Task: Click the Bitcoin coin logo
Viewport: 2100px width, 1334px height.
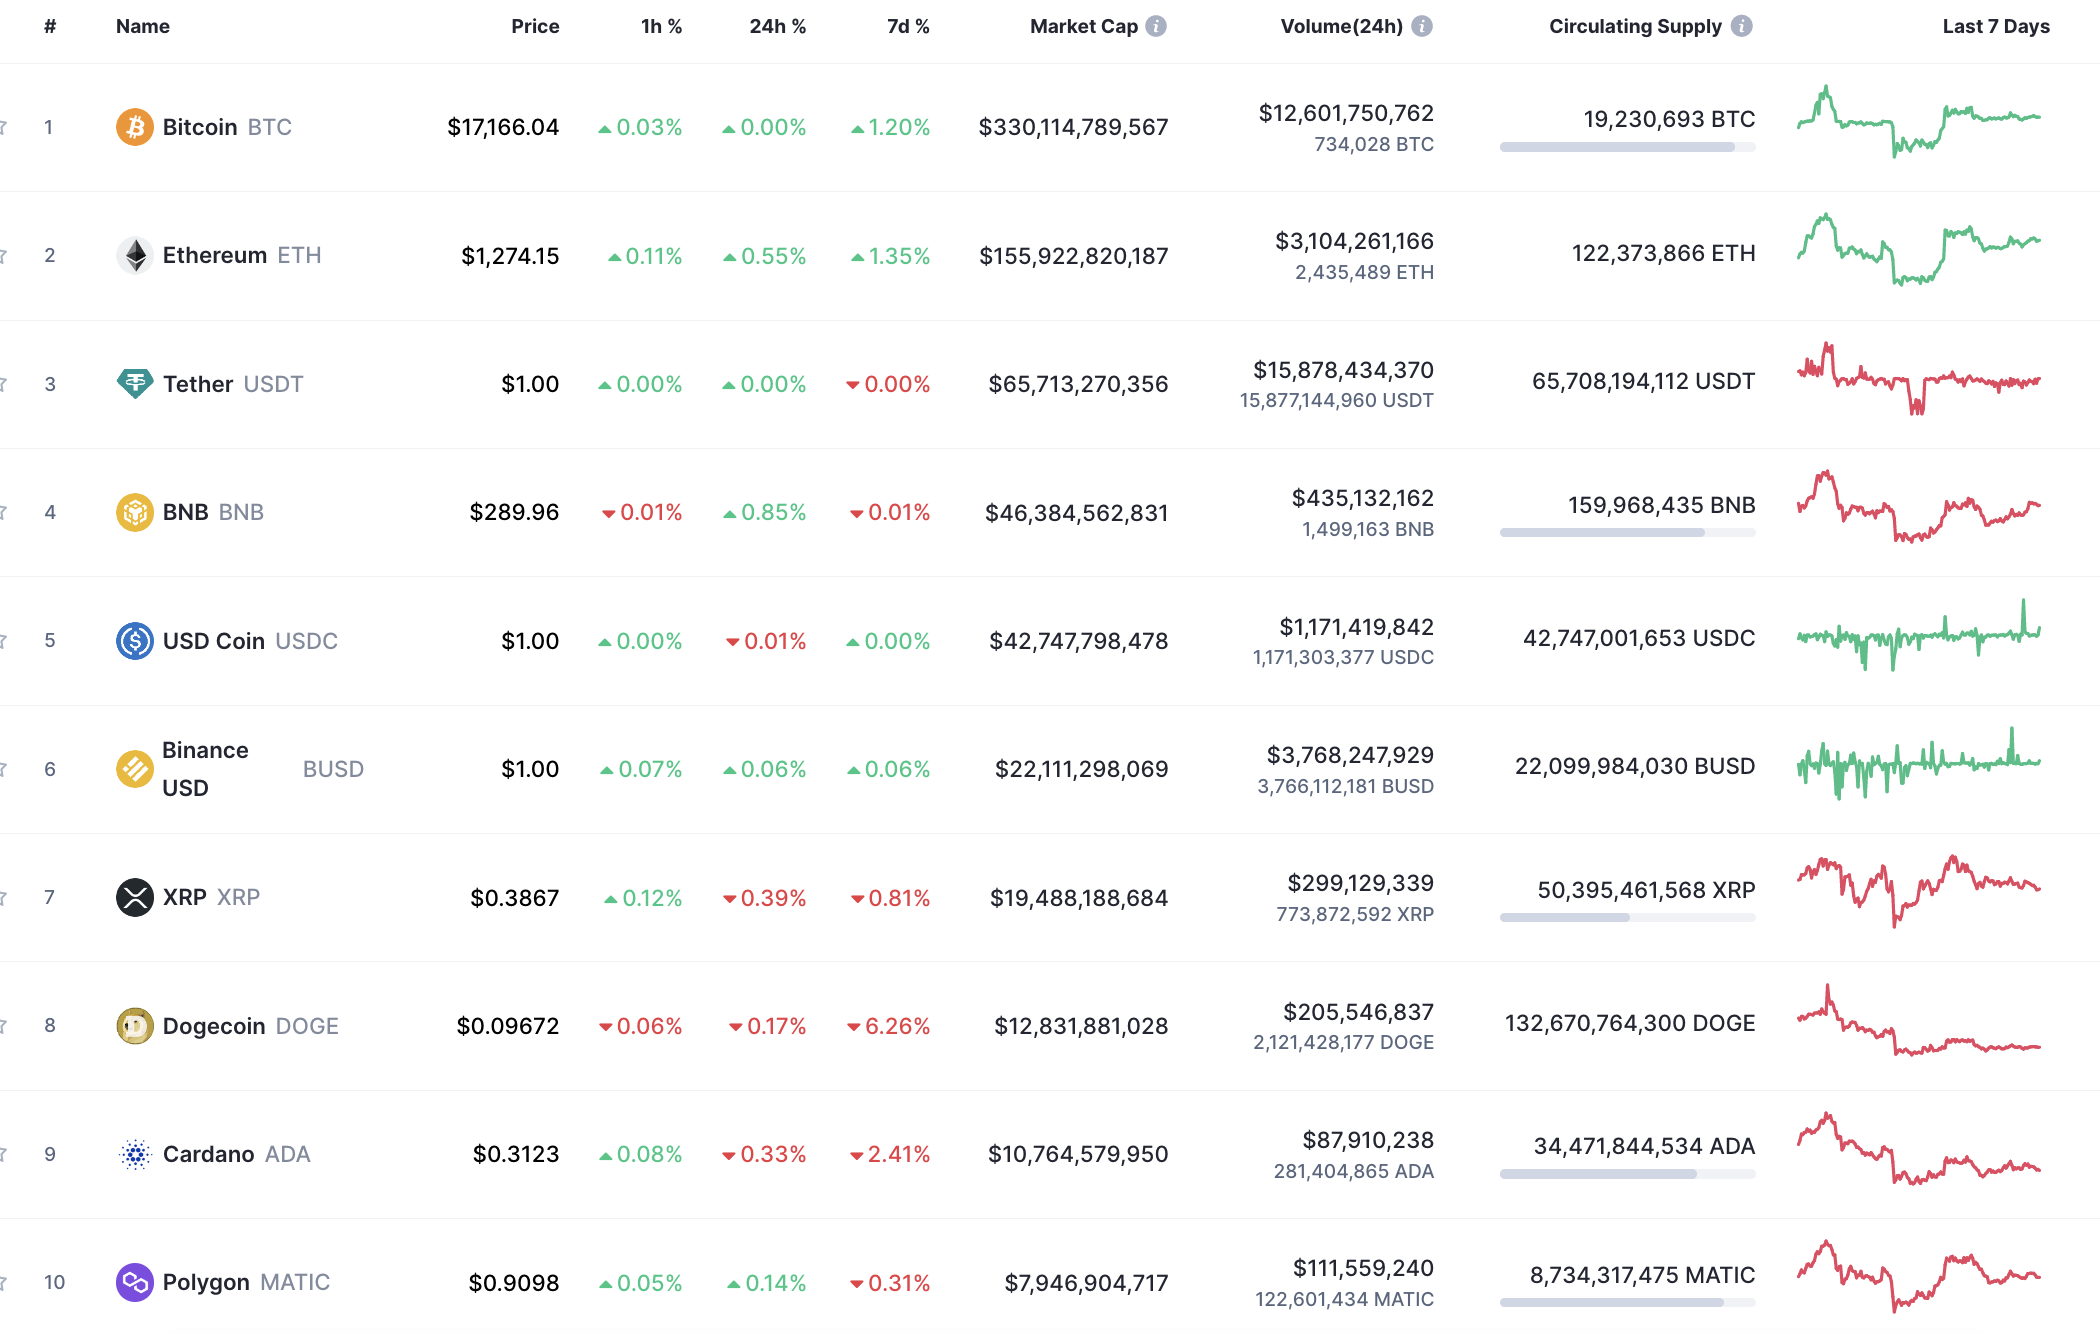Action: coord(134,127)
